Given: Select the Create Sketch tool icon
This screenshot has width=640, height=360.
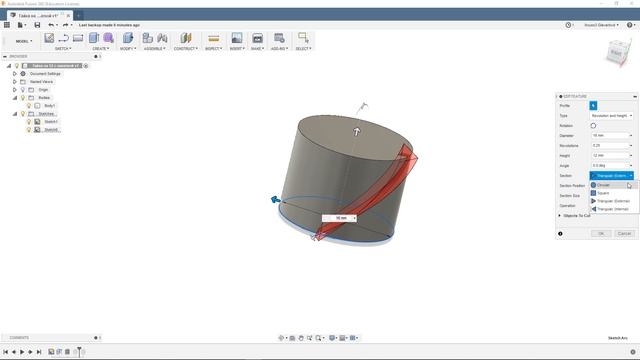Looking at the screenshot, I should click(x=49, y=38).
